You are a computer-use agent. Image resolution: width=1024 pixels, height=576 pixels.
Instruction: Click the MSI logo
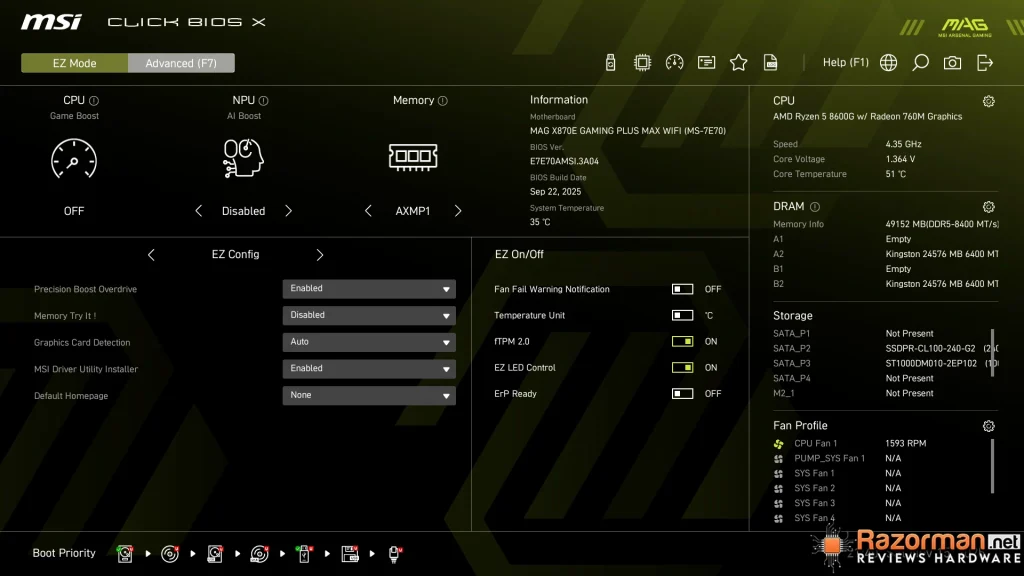(x=52, y=22)
